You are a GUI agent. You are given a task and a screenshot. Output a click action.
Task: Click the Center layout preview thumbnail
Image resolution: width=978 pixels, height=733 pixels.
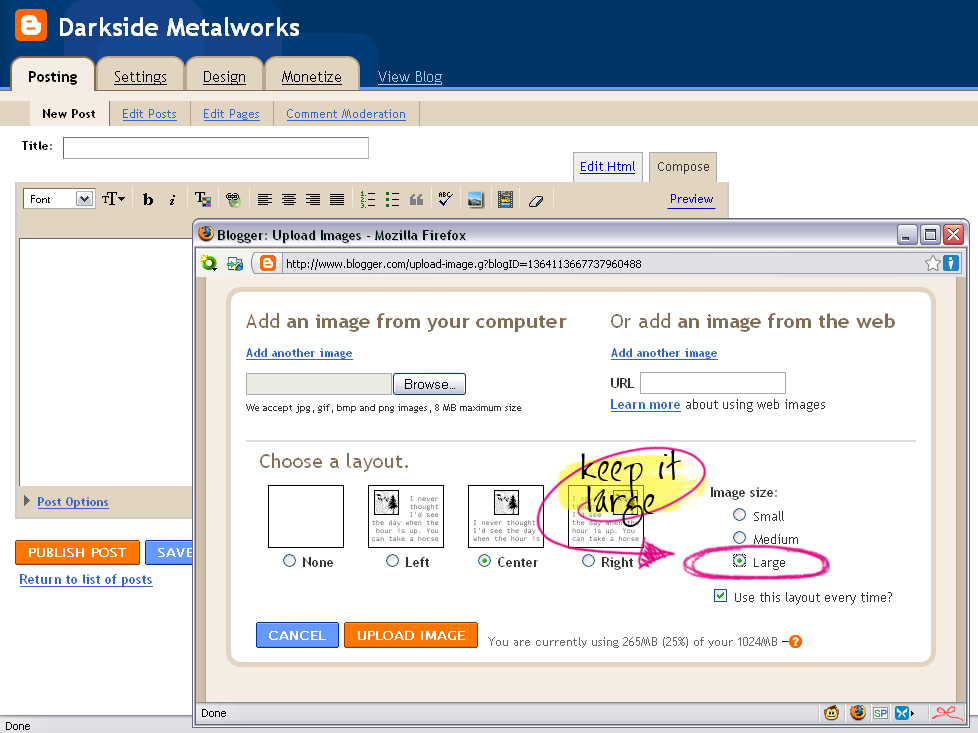(506, 517)
